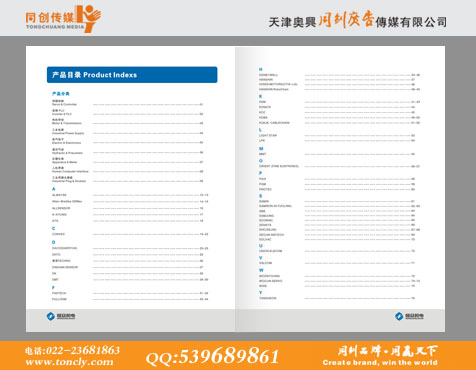Click the 天津奥兴 company name text
This screenshot has width=476, height=370.
[292, 22]
